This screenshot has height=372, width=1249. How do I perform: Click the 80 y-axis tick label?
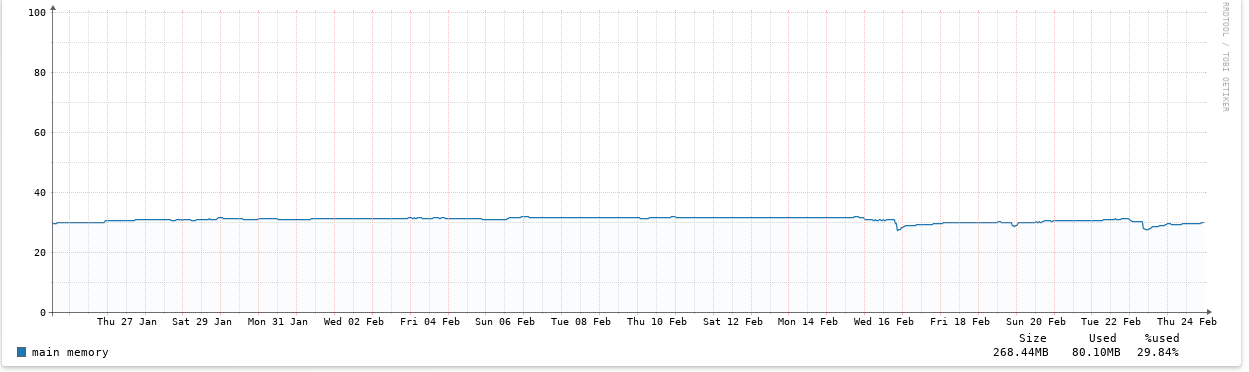click(41, 72)
